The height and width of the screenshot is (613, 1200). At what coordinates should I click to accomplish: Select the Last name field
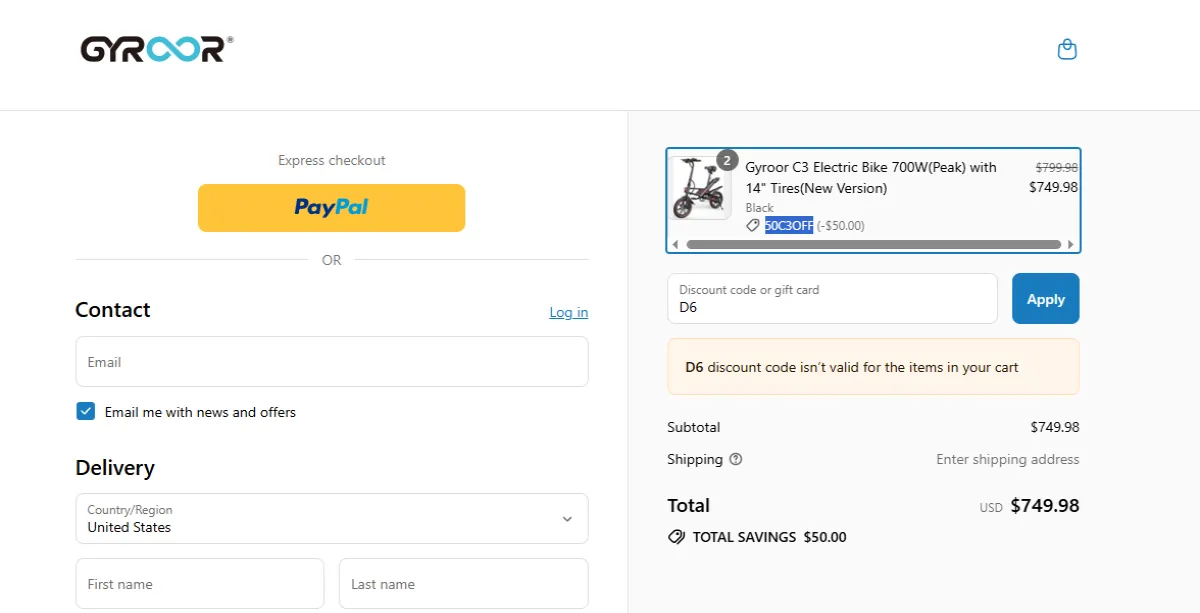[463, 583]
